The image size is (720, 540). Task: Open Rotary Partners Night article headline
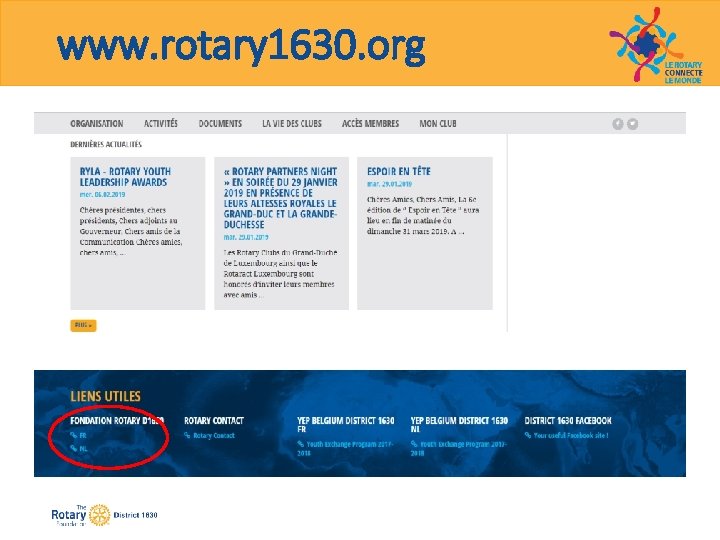coord(281,198)
